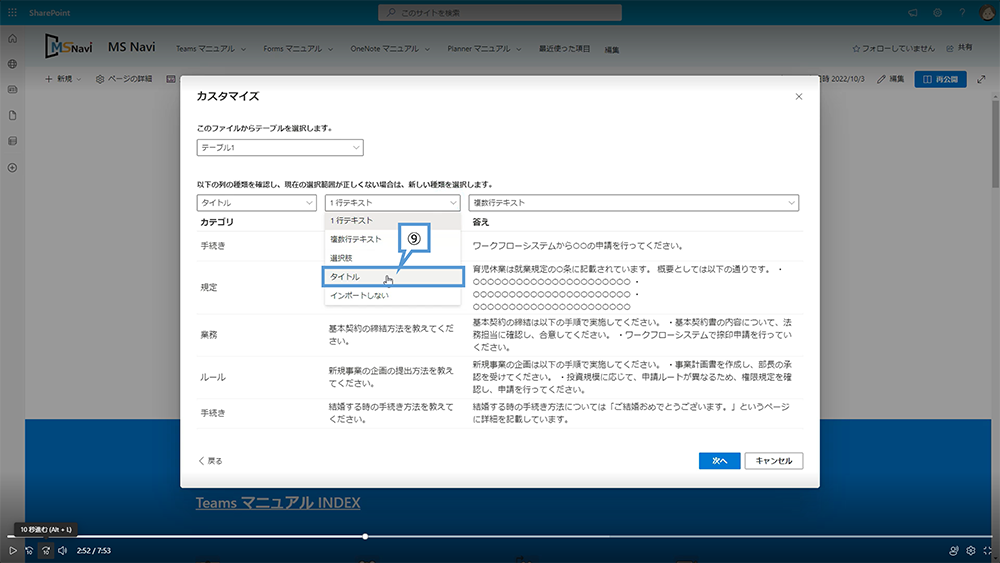Viewport: 1000px width, 563px height.
Task: Click the 次へ button
Action: click(719, 461)
